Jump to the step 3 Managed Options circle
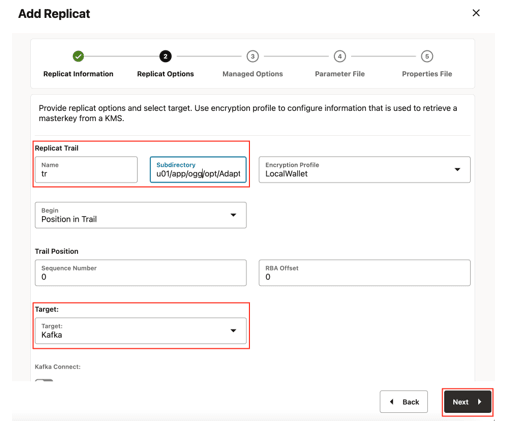507x430 pixels. click(253, 56)
